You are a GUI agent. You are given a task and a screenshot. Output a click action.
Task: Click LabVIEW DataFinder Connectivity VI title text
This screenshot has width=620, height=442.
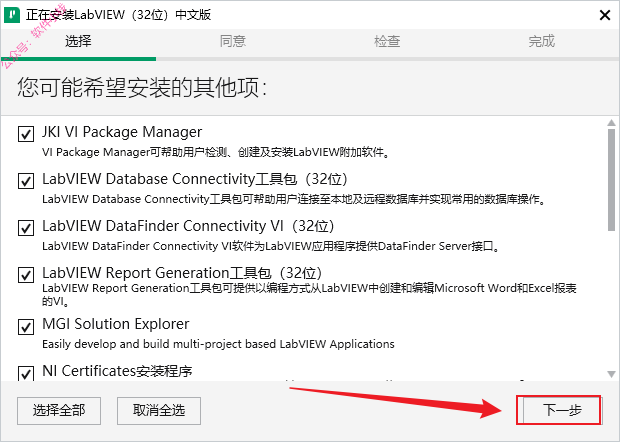pyautogui.click(x=188, y=226)
